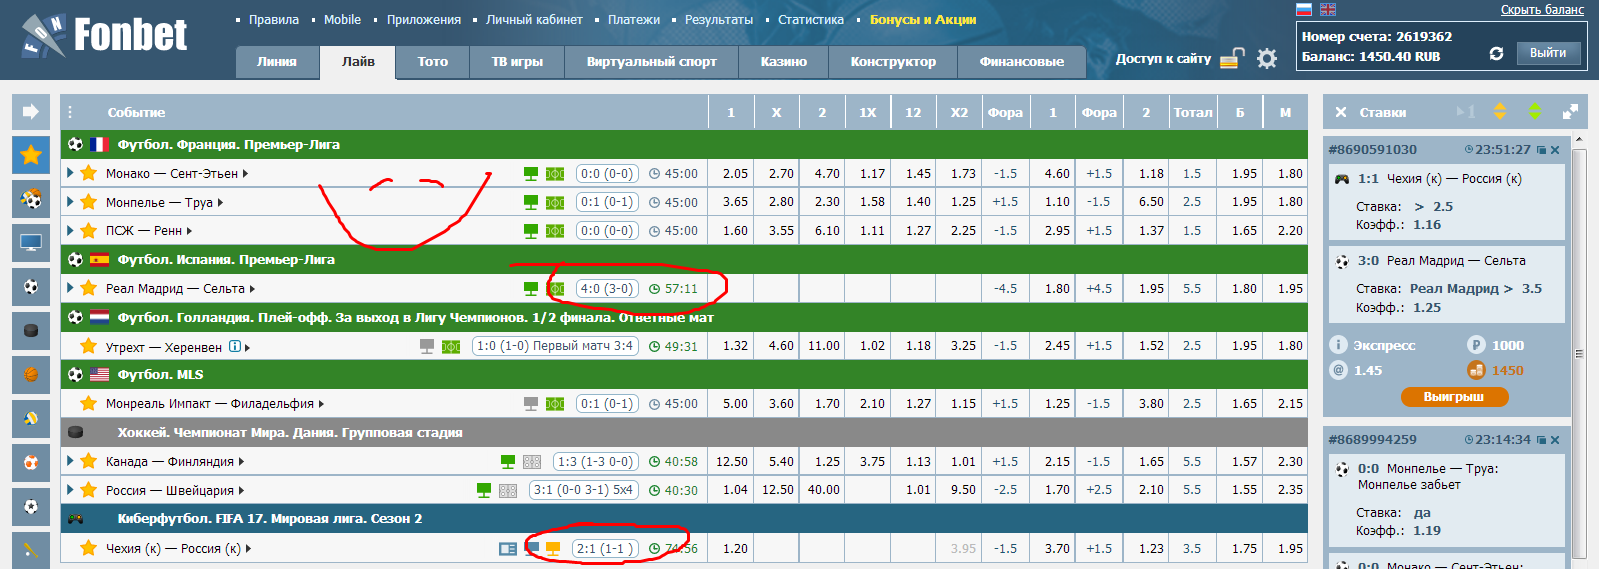Open event column options dots
This screenshot has height=569, width=1599.
pyautogui.click(x=70, y=112)
